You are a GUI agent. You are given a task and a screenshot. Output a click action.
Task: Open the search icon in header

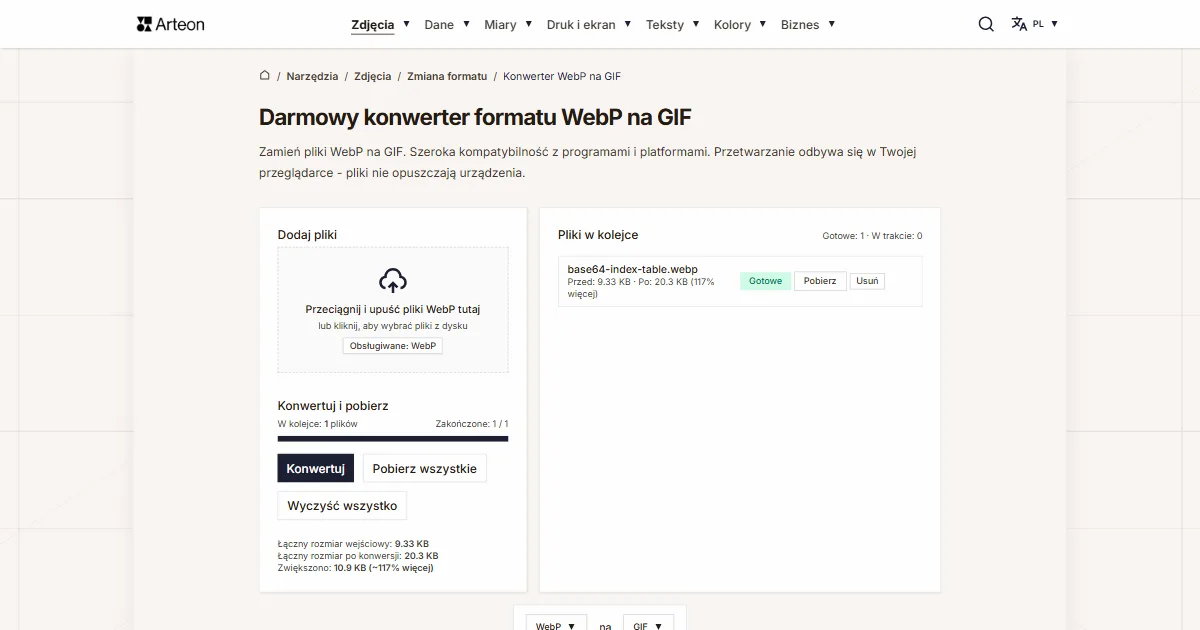(986, 24)
